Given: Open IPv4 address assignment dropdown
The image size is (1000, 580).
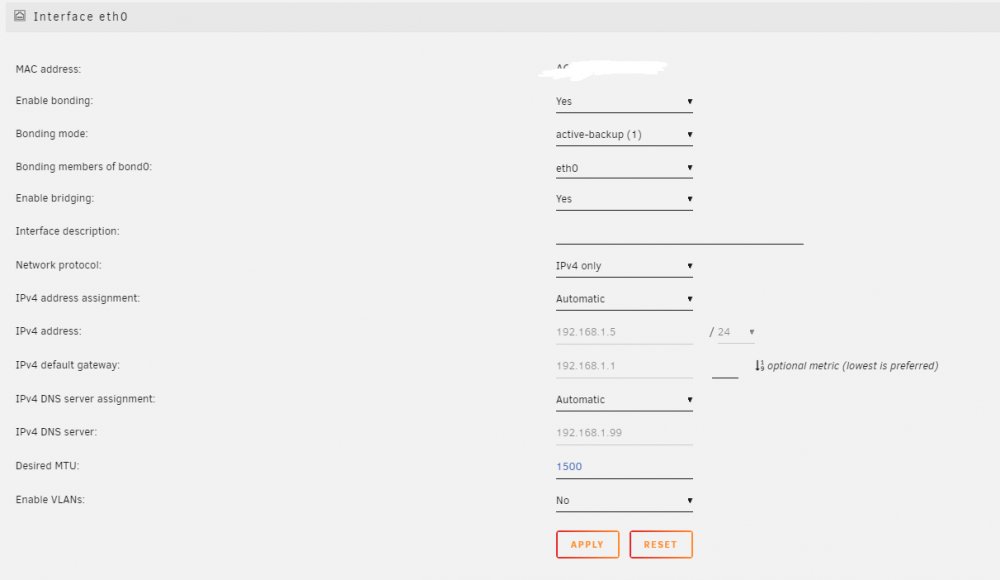Looking at the screenshot, I should point(624,299).
